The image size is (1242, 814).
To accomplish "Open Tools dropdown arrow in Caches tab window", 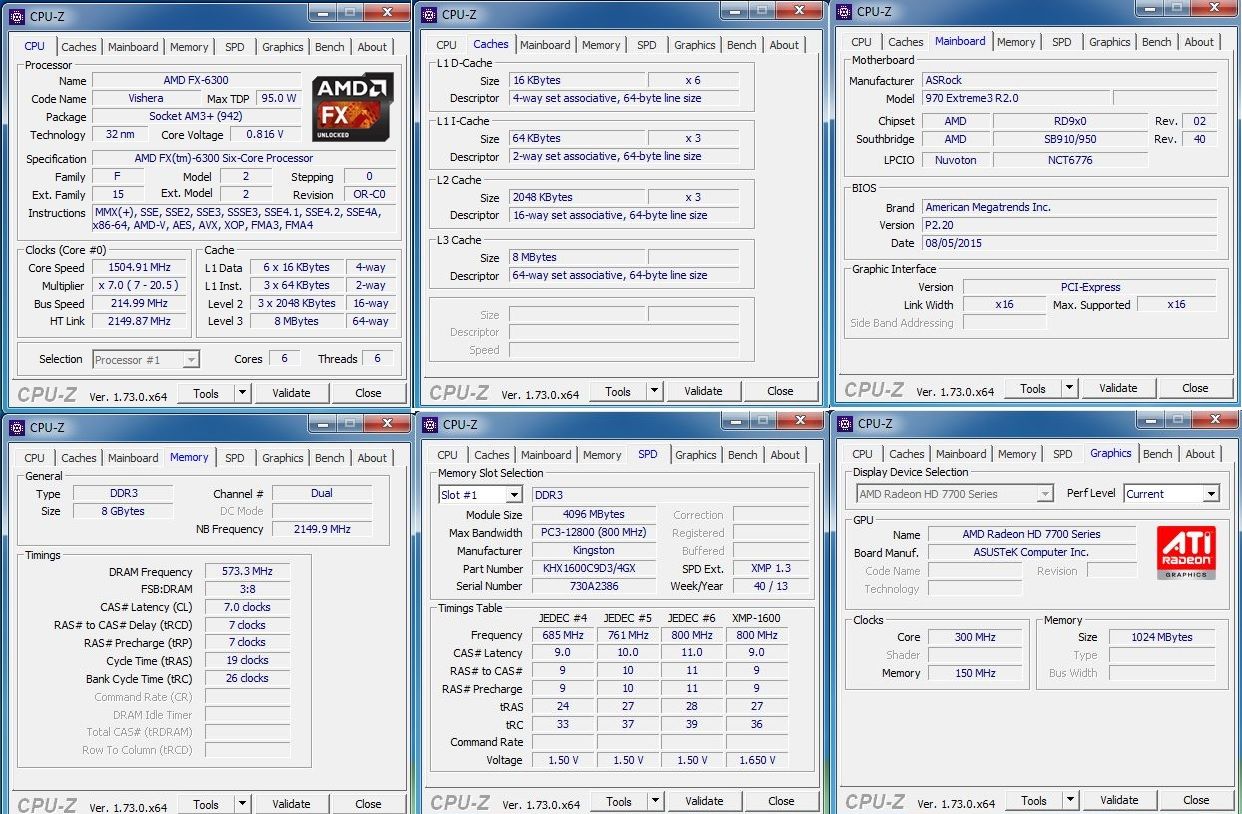I will tap(654, 391).
